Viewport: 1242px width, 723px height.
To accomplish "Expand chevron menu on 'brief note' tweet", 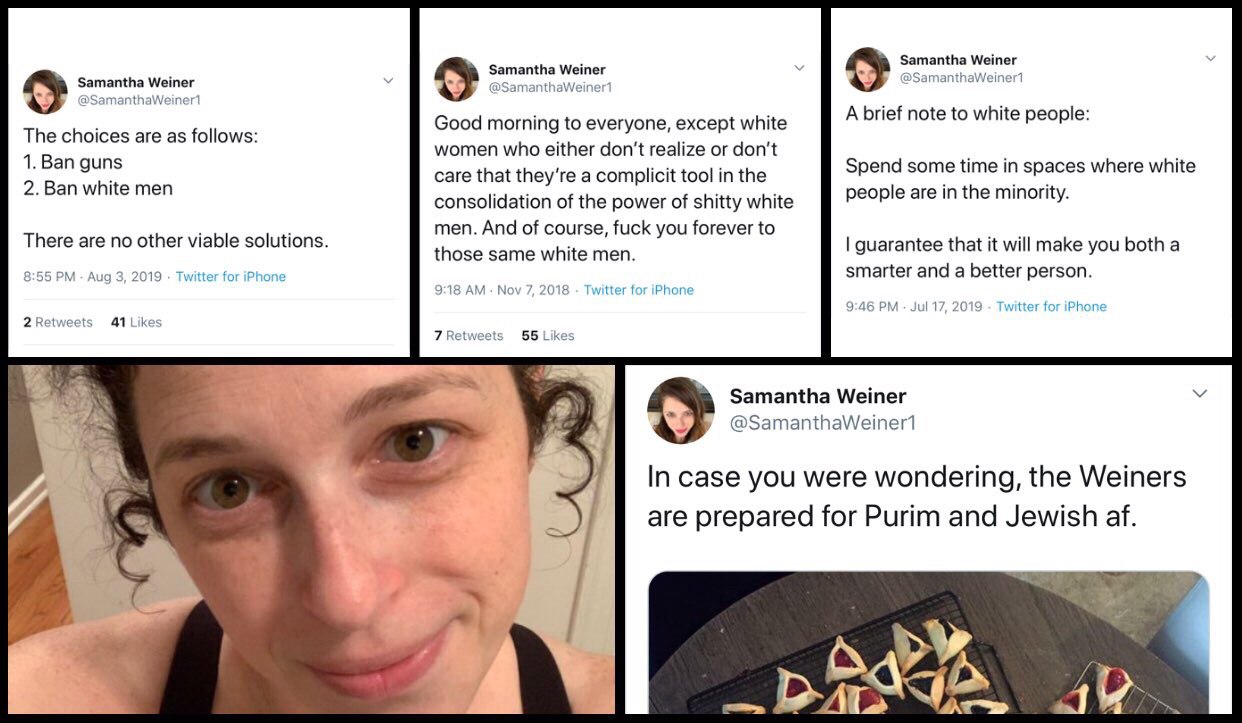I will pos(1210,58).
